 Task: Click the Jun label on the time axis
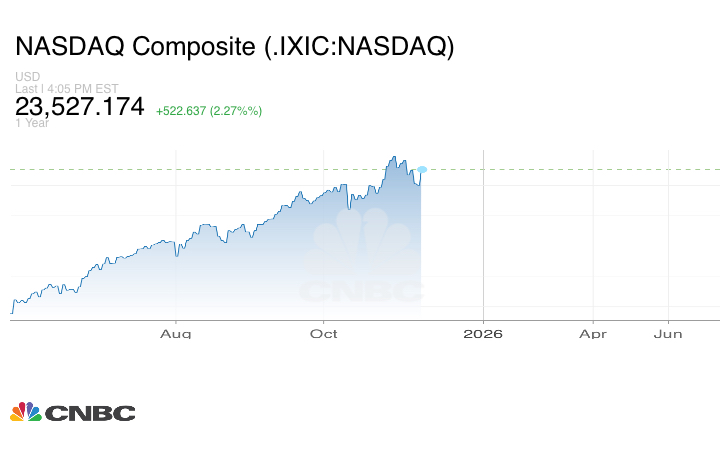coord(668,333)
